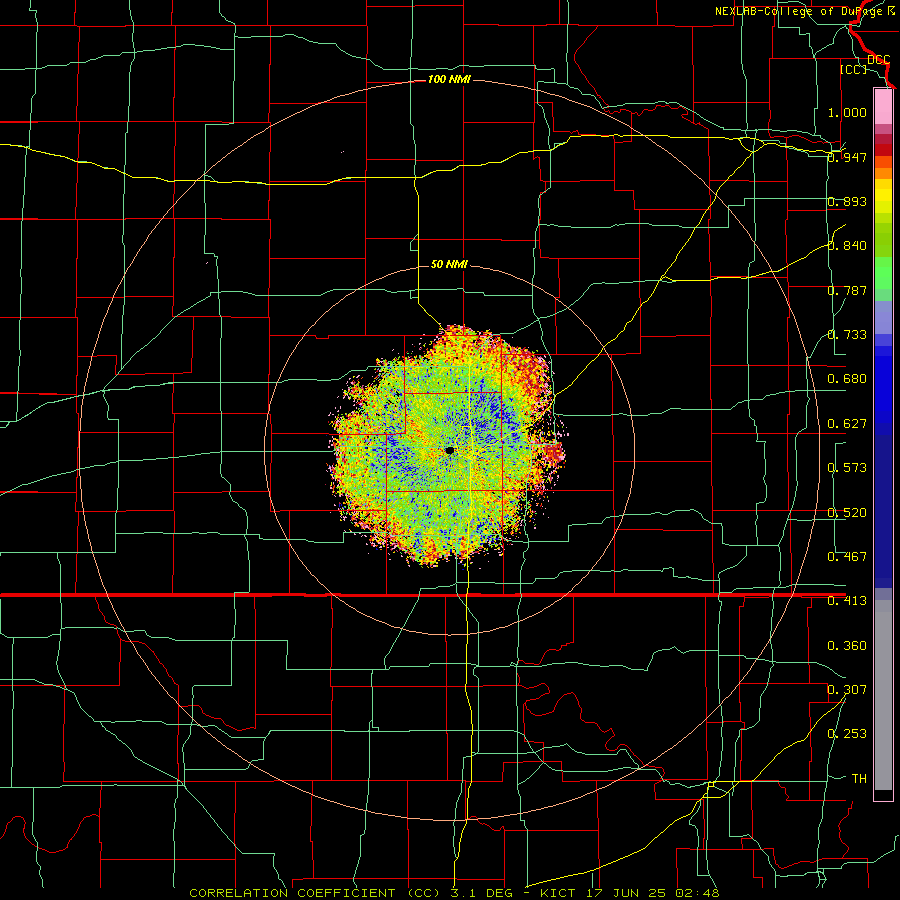
Task: Click the 0.733 color scale value
Action: click(847, 335)
